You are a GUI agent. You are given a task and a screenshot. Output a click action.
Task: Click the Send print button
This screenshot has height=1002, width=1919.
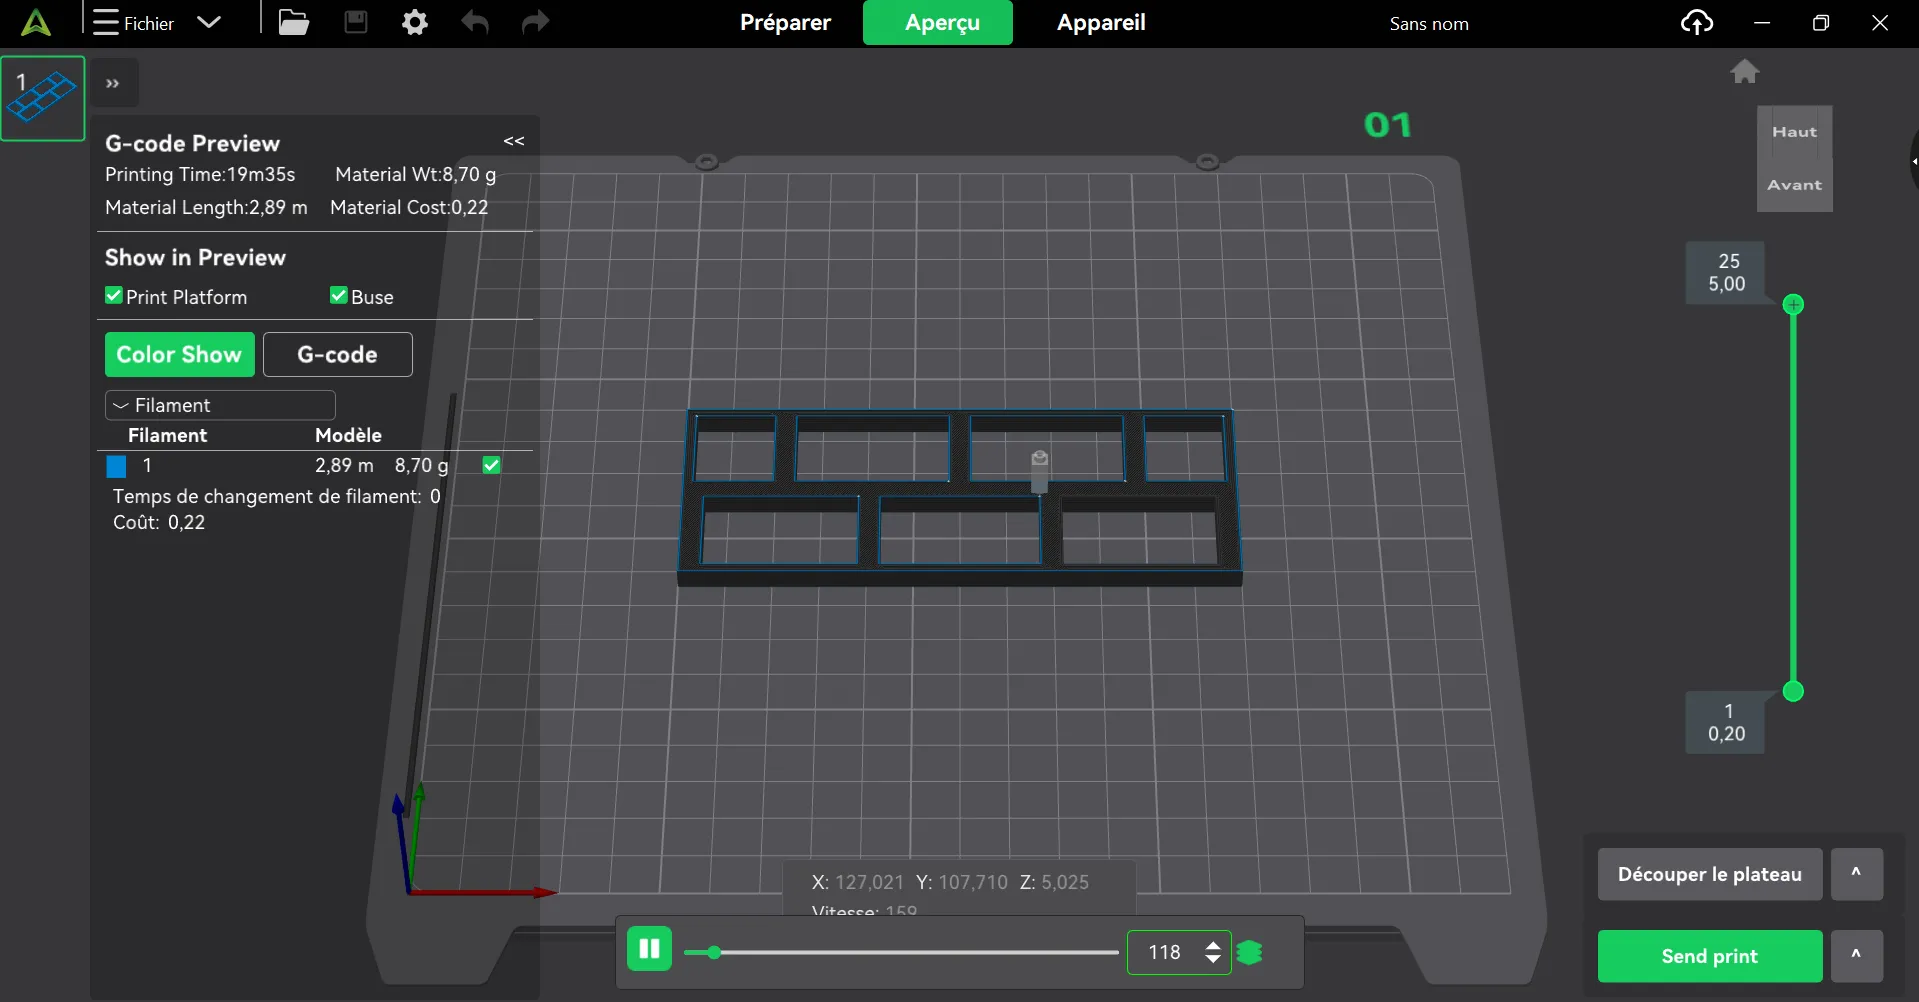pyautogui.click(x=1708, y=955)
